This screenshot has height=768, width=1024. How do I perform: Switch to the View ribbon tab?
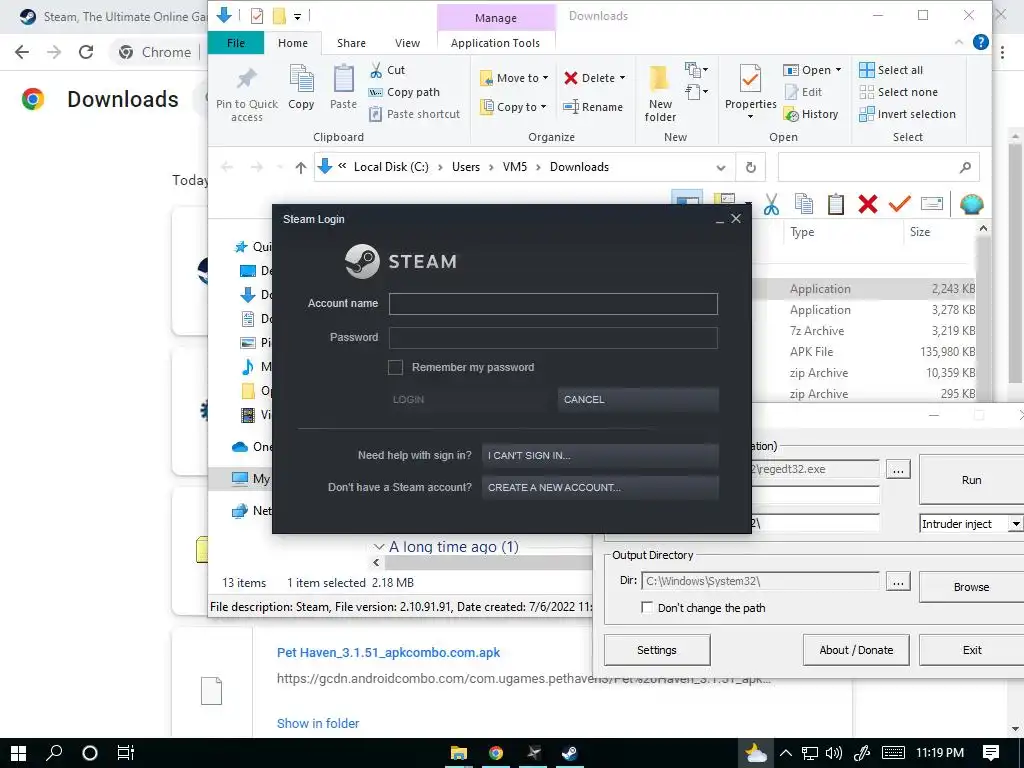click(x=408, y=42)
